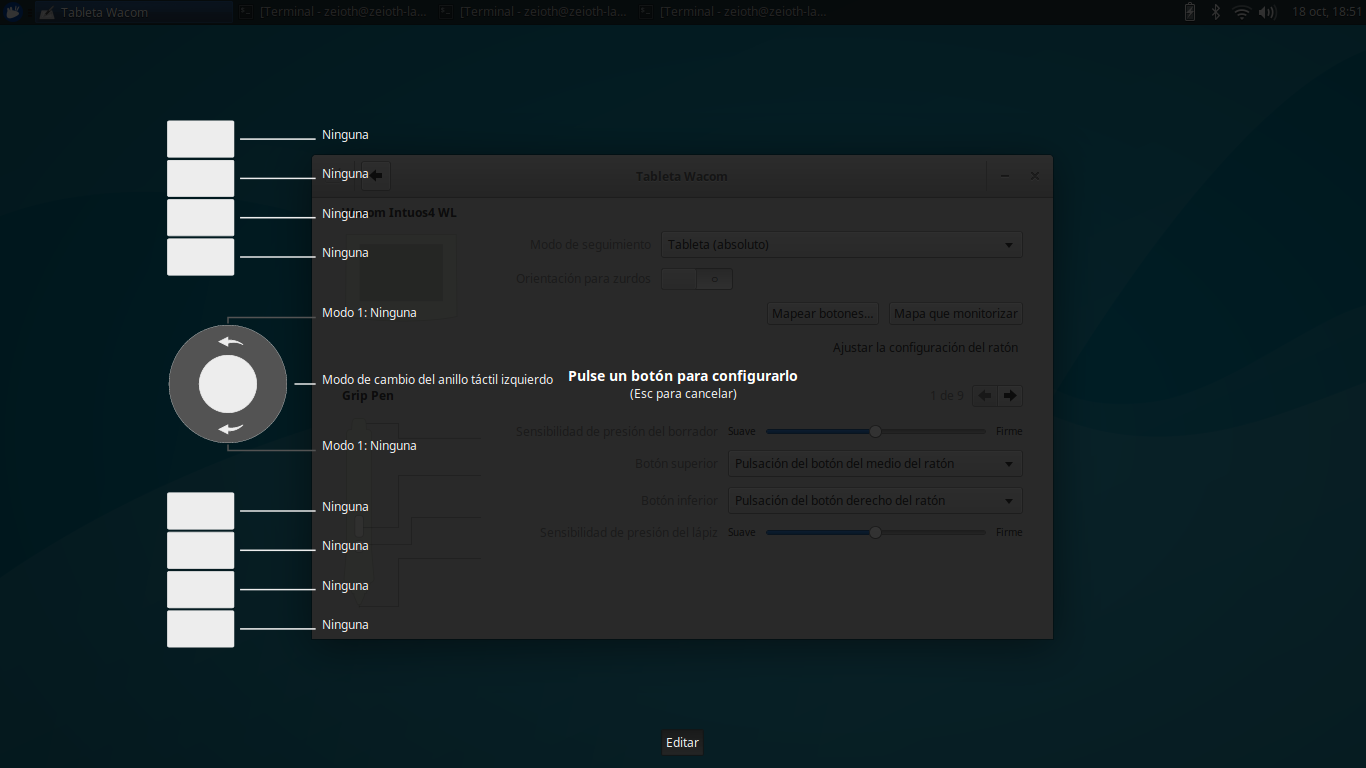Click 'Modo 1: Ninguna' label below ring
1366x768 pixels.
pos(369,446)
